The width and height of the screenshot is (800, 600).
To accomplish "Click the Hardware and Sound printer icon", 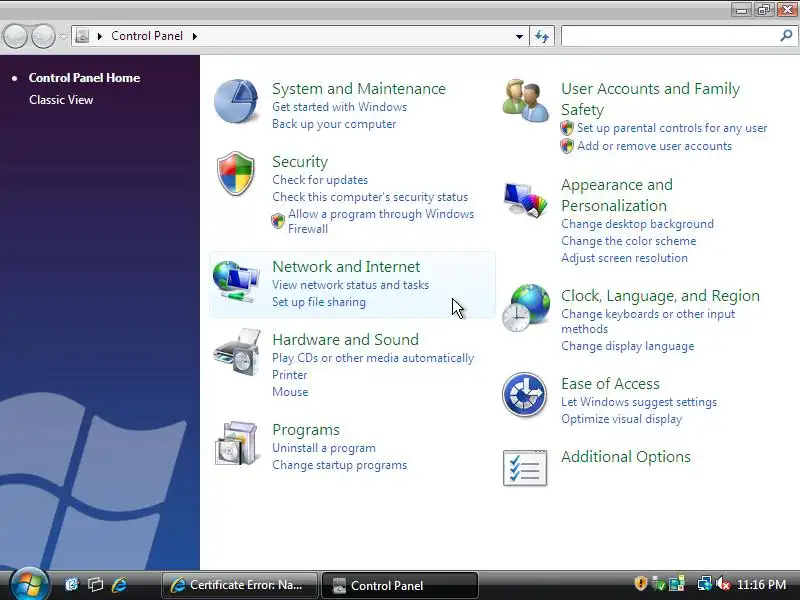I will coord(238,353).
